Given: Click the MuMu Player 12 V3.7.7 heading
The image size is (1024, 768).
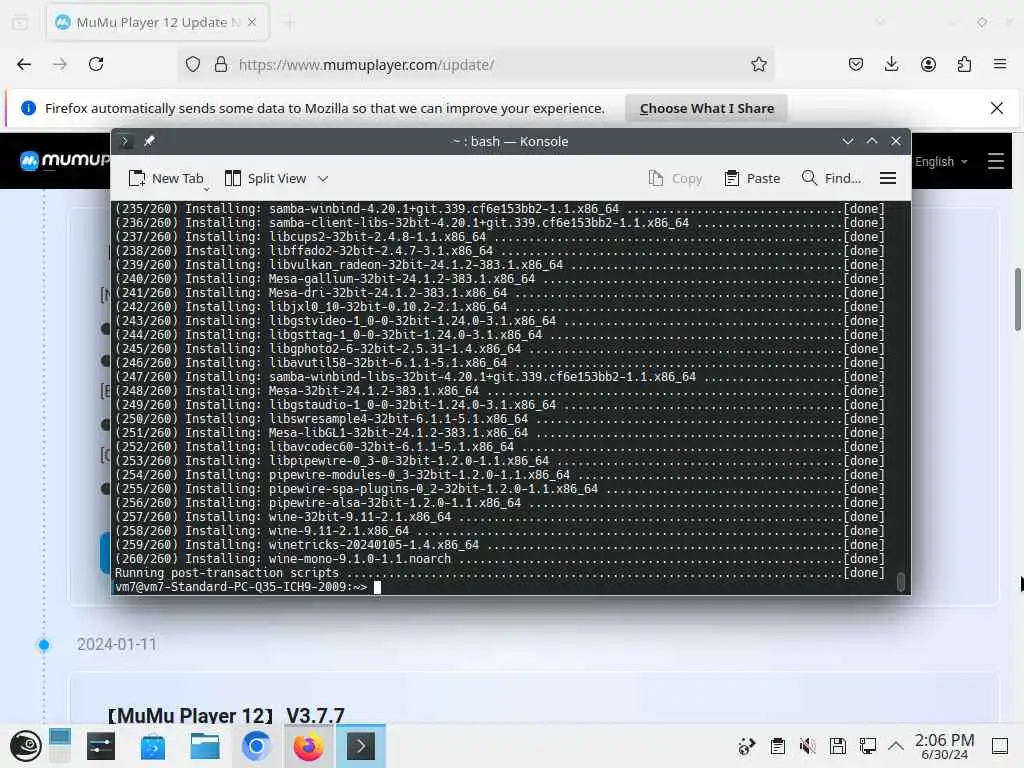Looking at the screenshot, I should [226, 716].
